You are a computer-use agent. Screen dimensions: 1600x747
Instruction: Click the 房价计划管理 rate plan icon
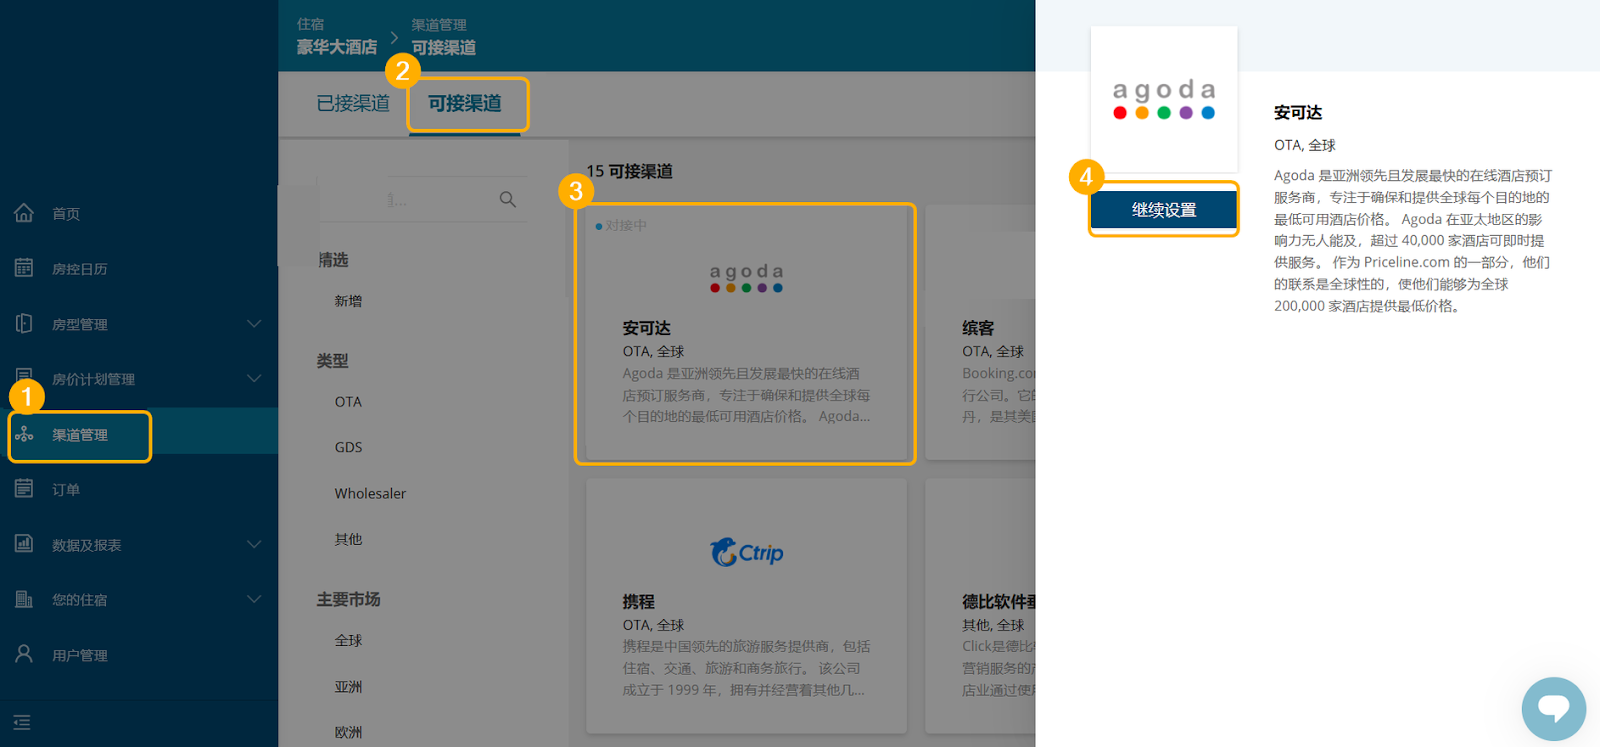click(x=24, y=377)
